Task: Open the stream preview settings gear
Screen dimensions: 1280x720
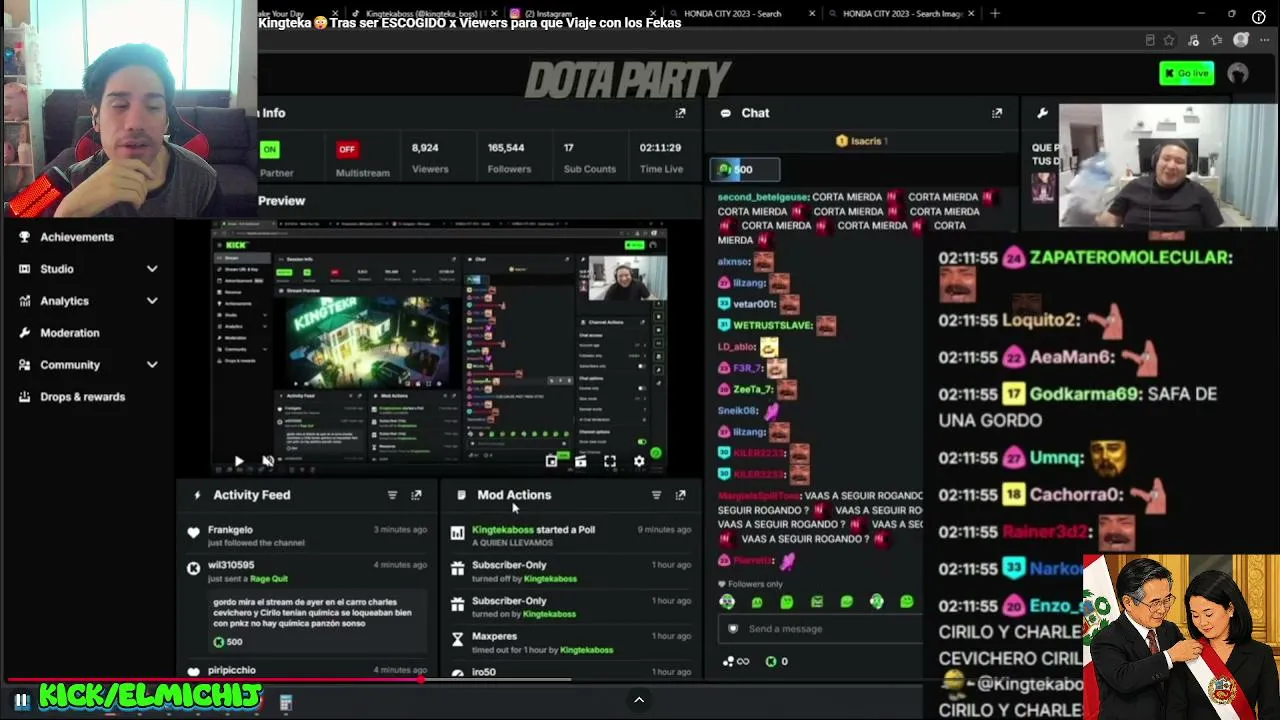Action: coord(639,461)
